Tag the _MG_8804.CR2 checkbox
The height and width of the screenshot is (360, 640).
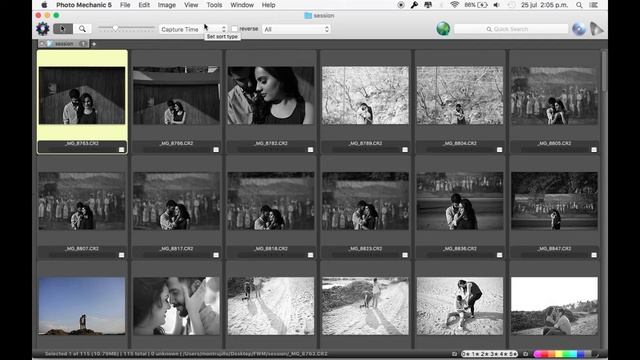coord(499,150)
